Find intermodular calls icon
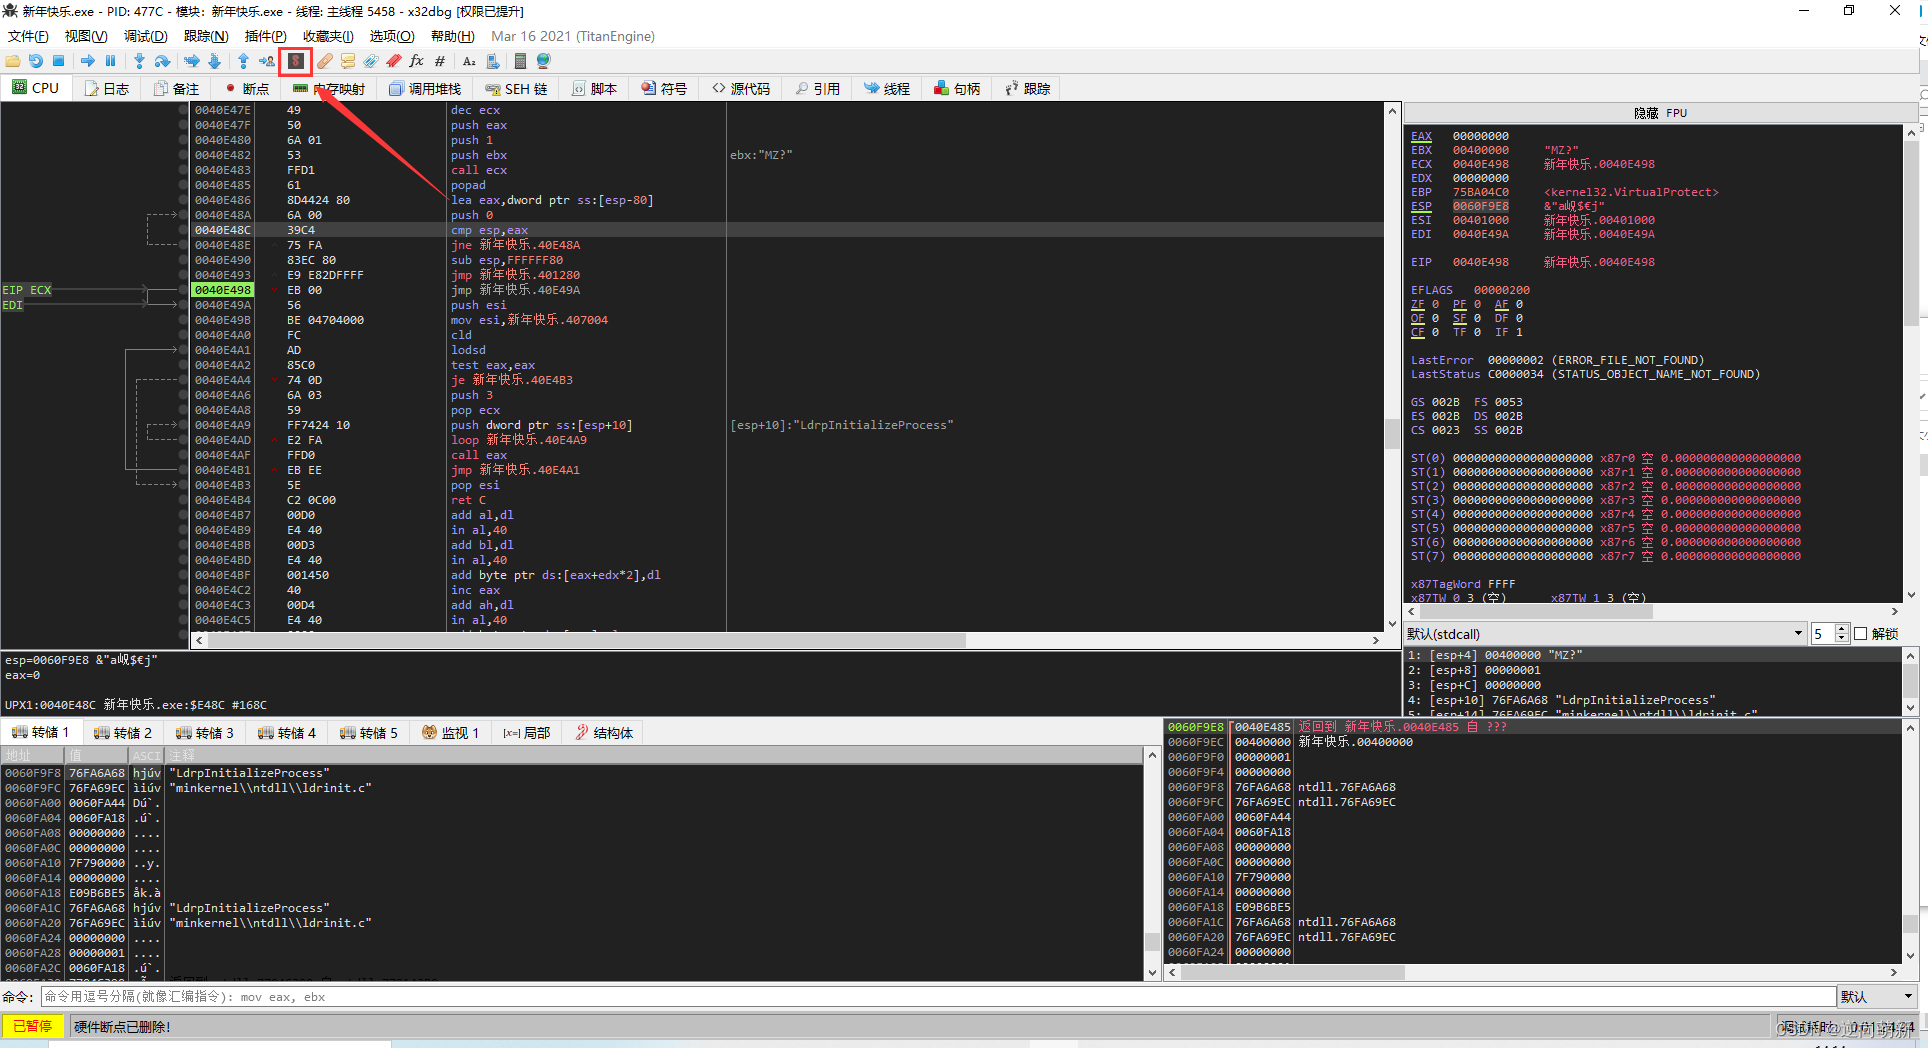 pyautogui.click(x=493, y=61)
